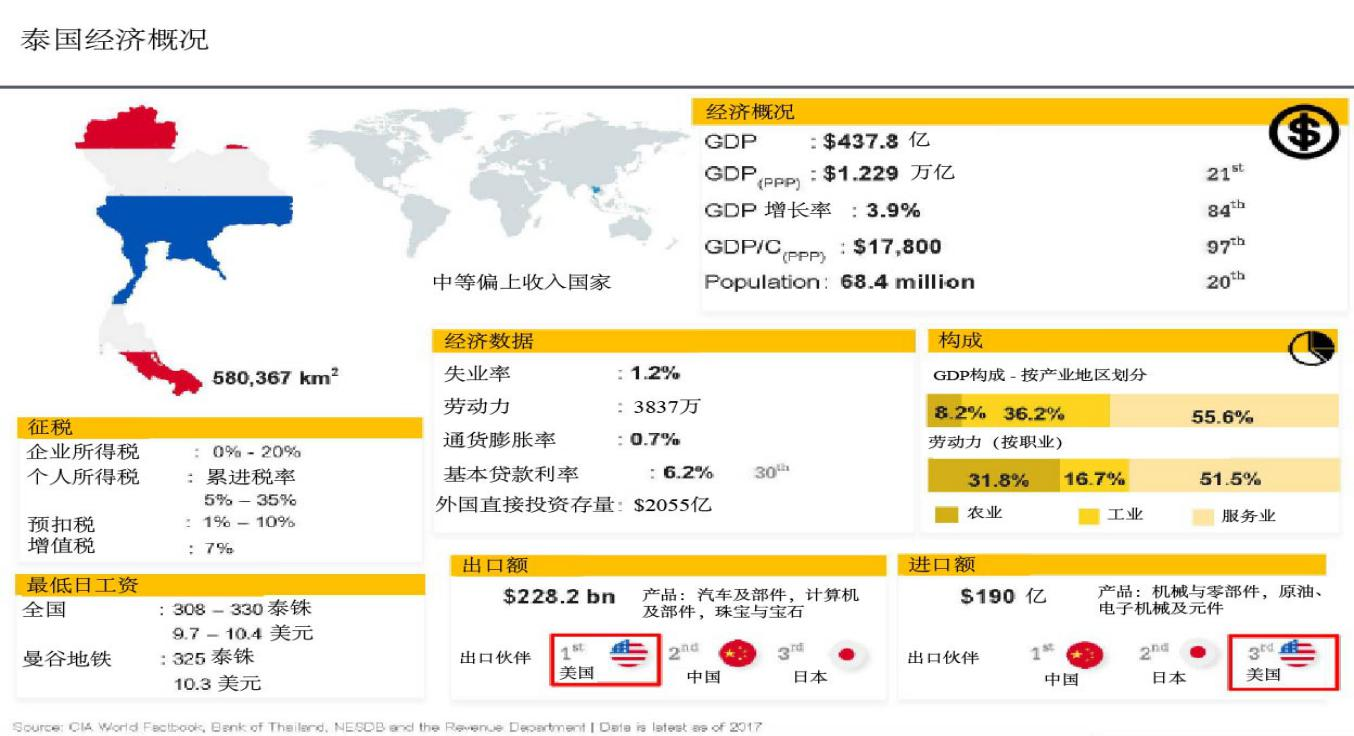Click the 个人所得税 label
This screenshot has height=736, width=1354.
point(82,476)
